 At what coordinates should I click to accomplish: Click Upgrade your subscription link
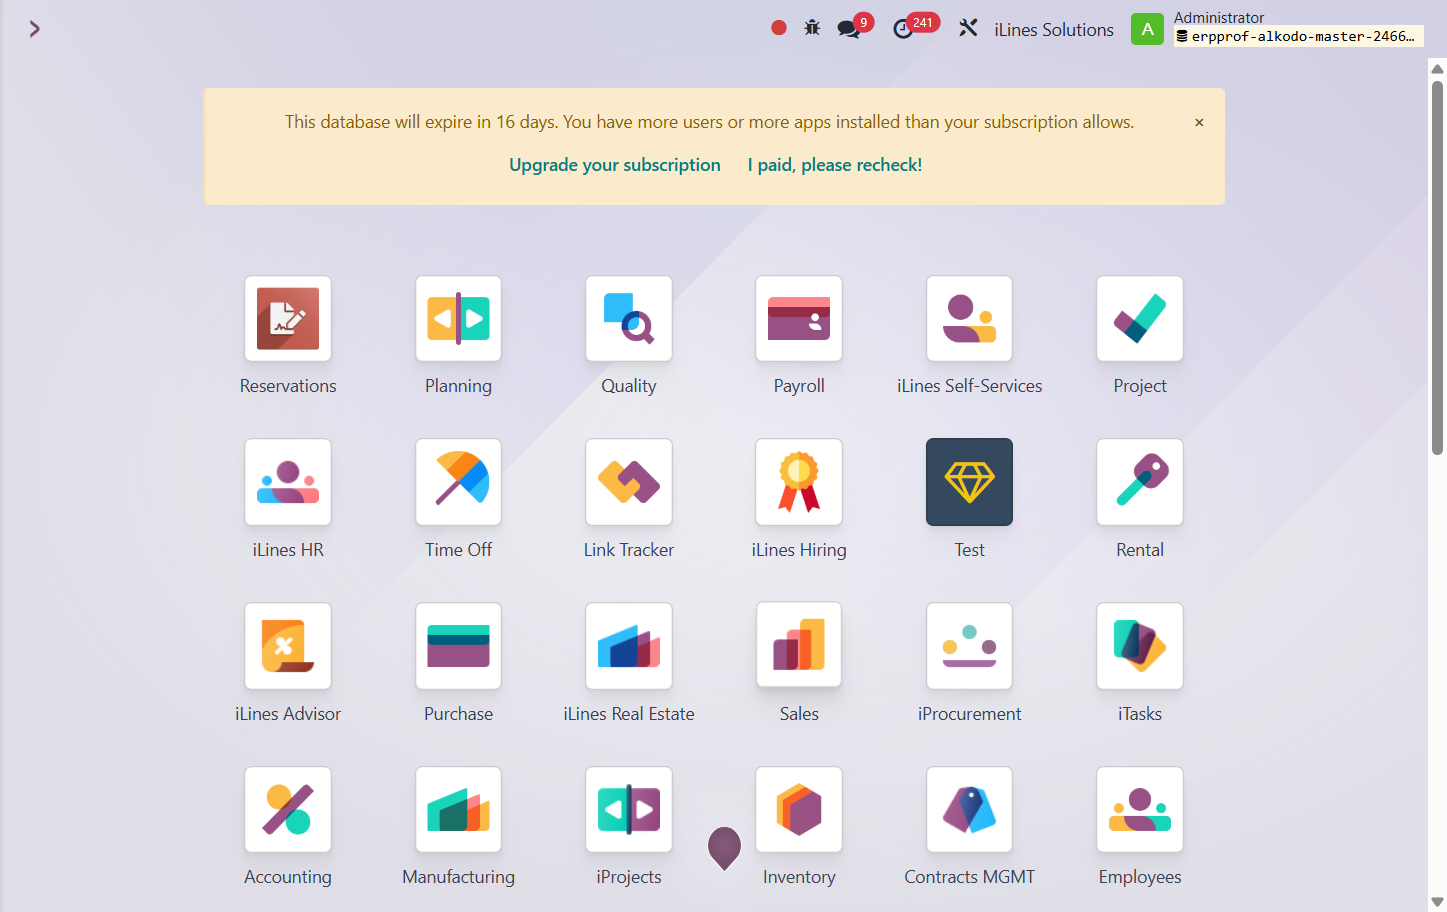click(615, 165)
